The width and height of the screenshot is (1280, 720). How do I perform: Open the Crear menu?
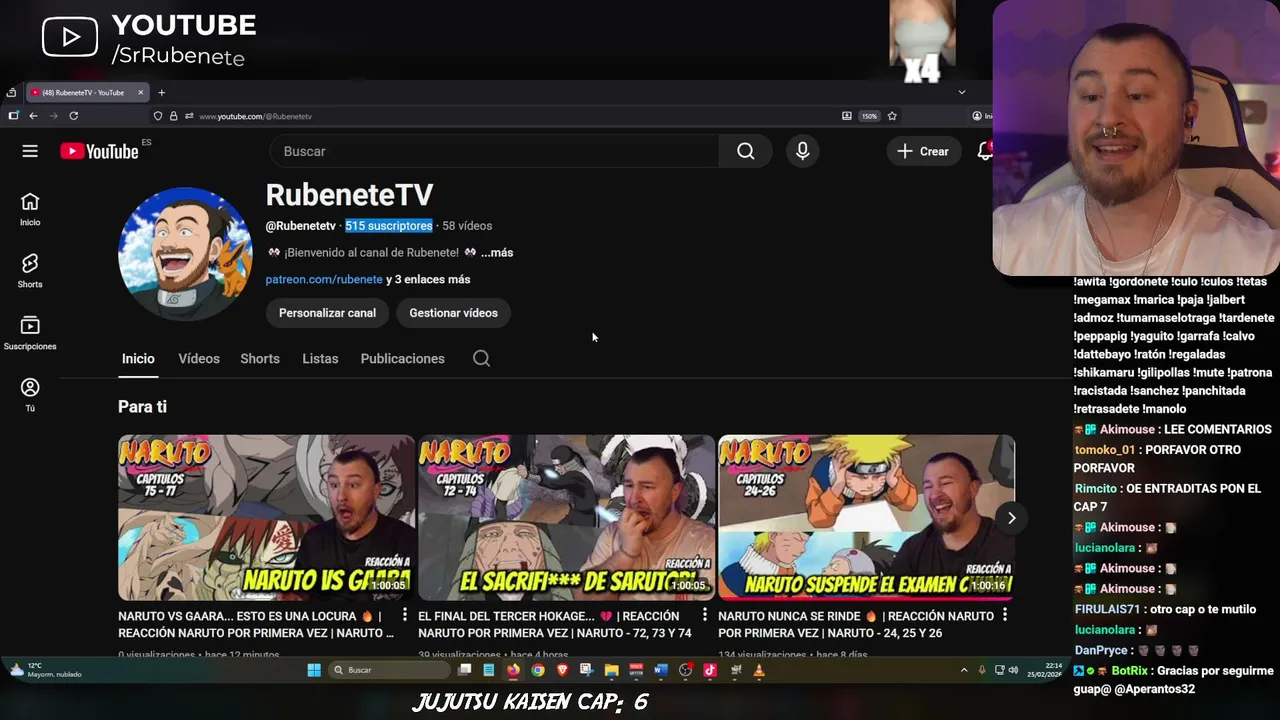tap(922, 151)
